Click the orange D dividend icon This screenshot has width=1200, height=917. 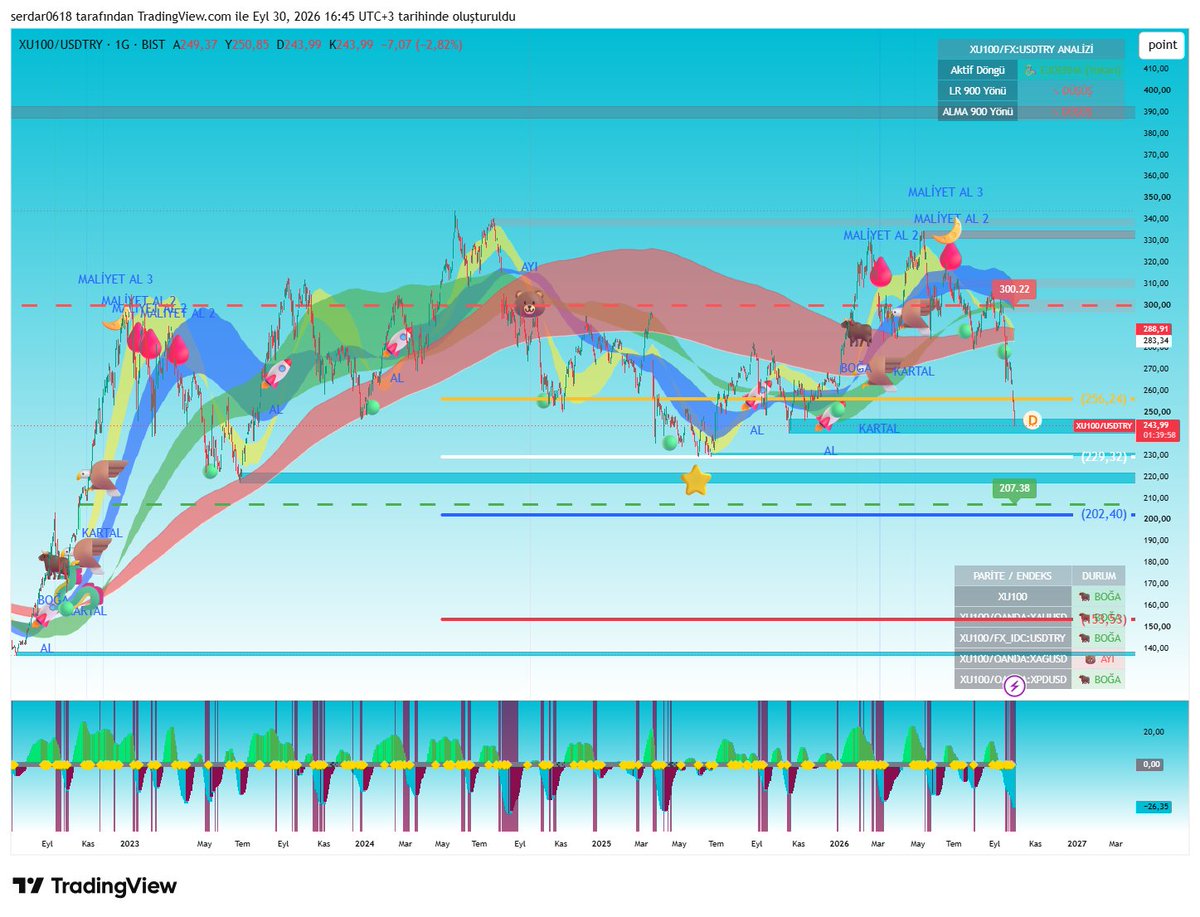click(1033, 420)
